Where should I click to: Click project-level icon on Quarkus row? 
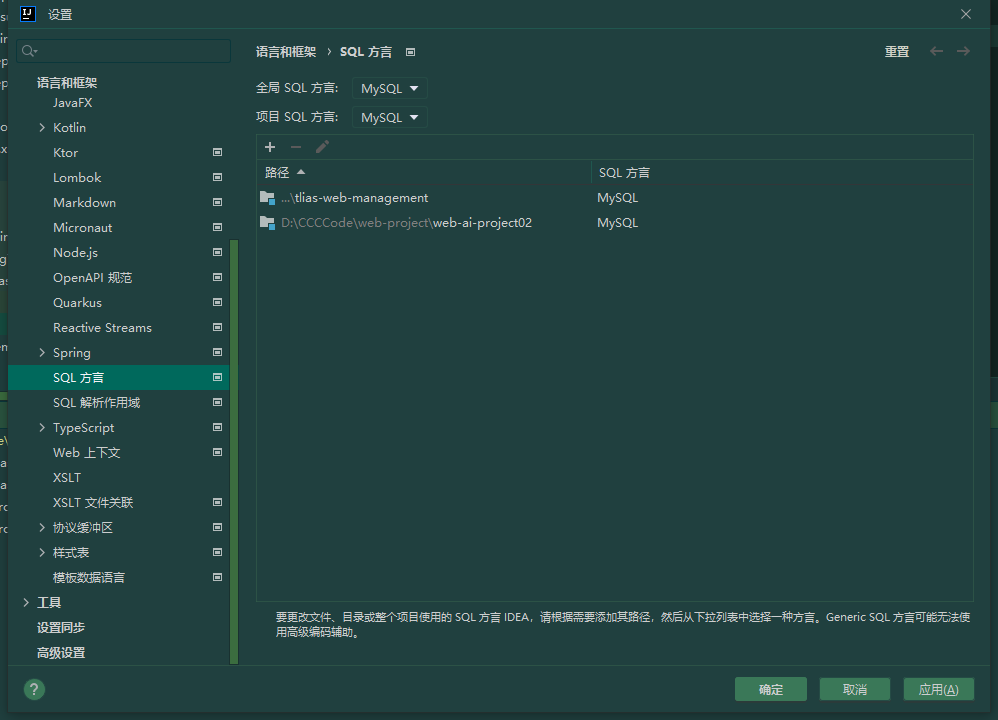pyautogui.click(x=217, y=302)
